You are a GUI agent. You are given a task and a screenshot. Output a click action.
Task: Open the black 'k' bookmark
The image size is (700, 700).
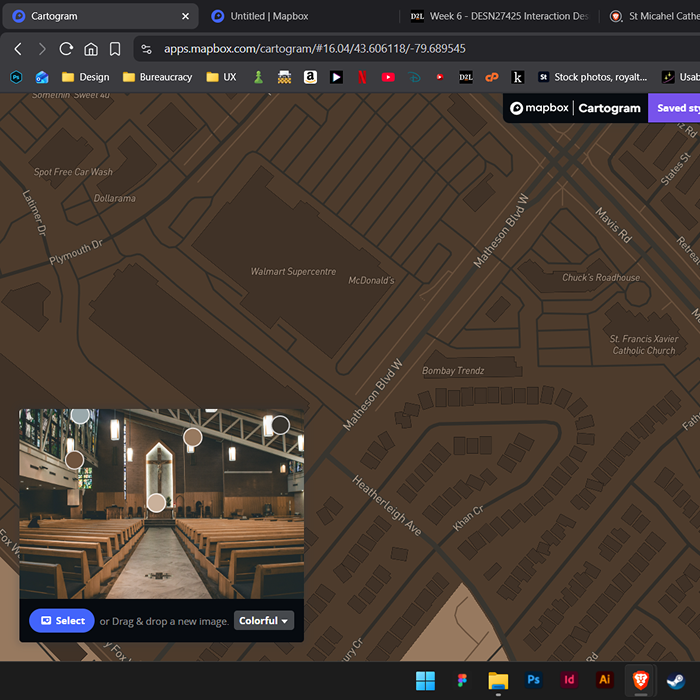pos(517,77)
